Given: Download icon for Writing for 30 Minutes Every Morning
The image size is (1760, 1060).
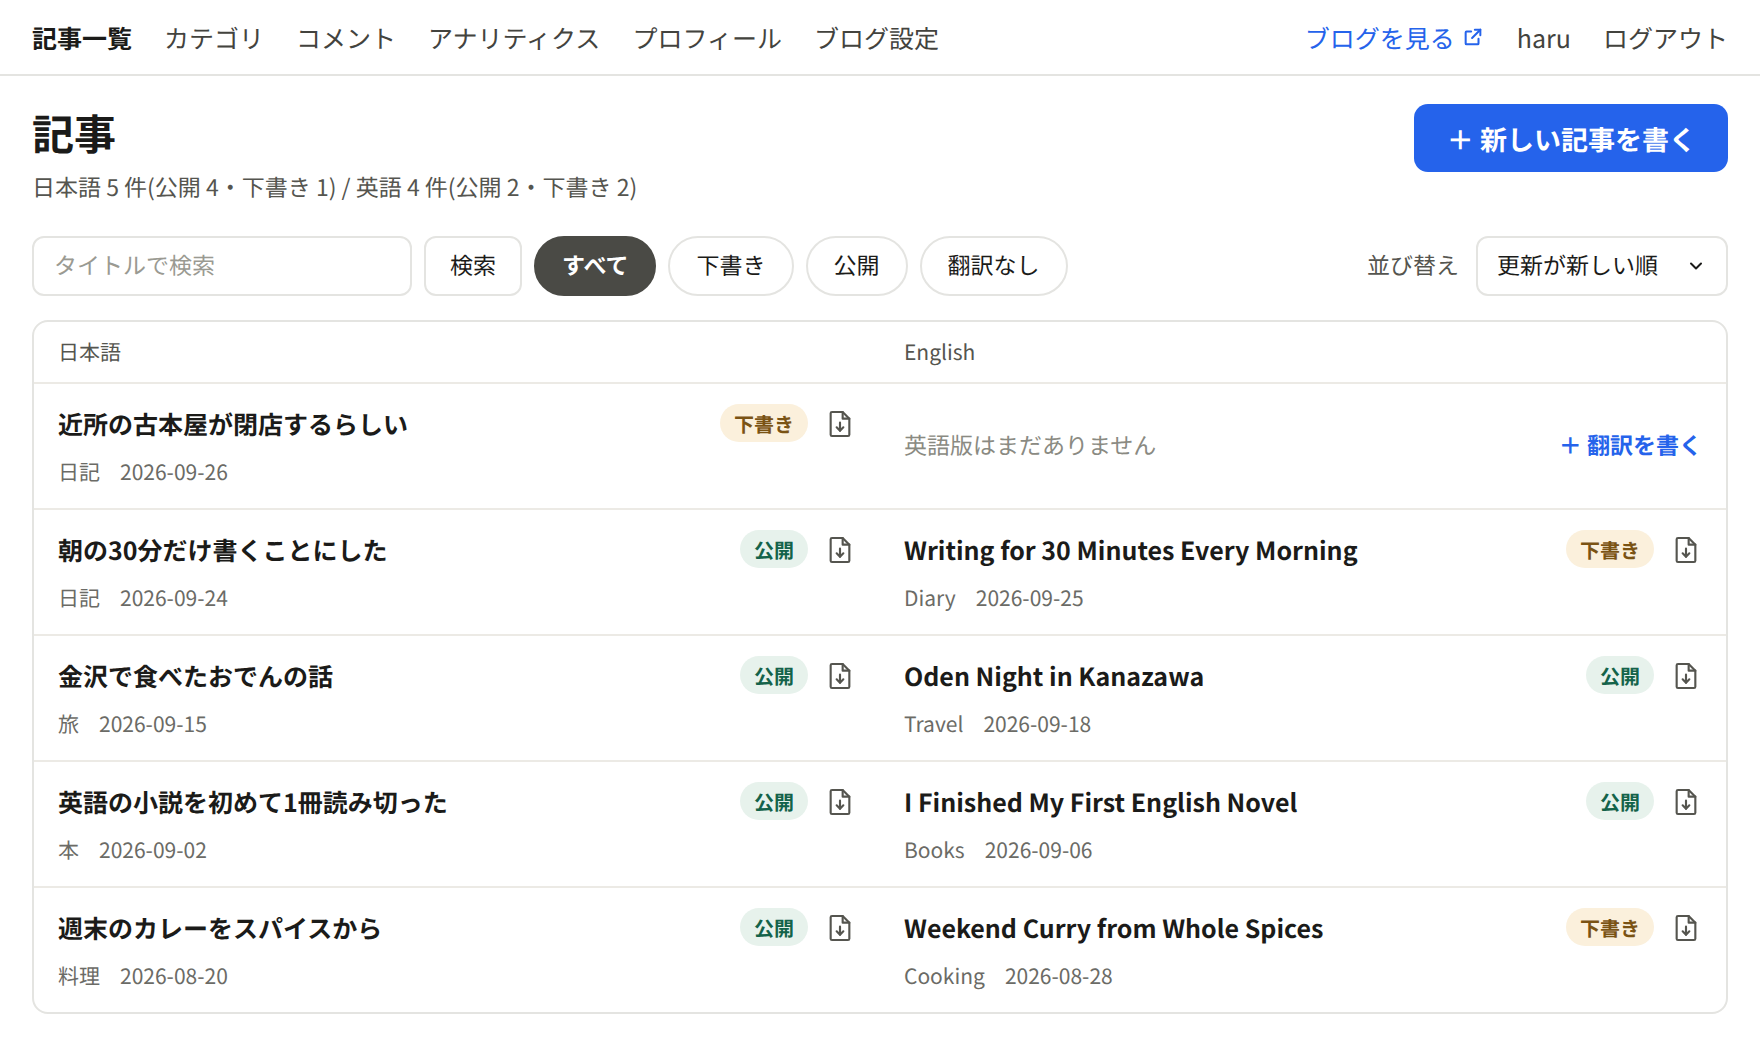Looking at the screenshot, I should click(x=1686, y=550).
